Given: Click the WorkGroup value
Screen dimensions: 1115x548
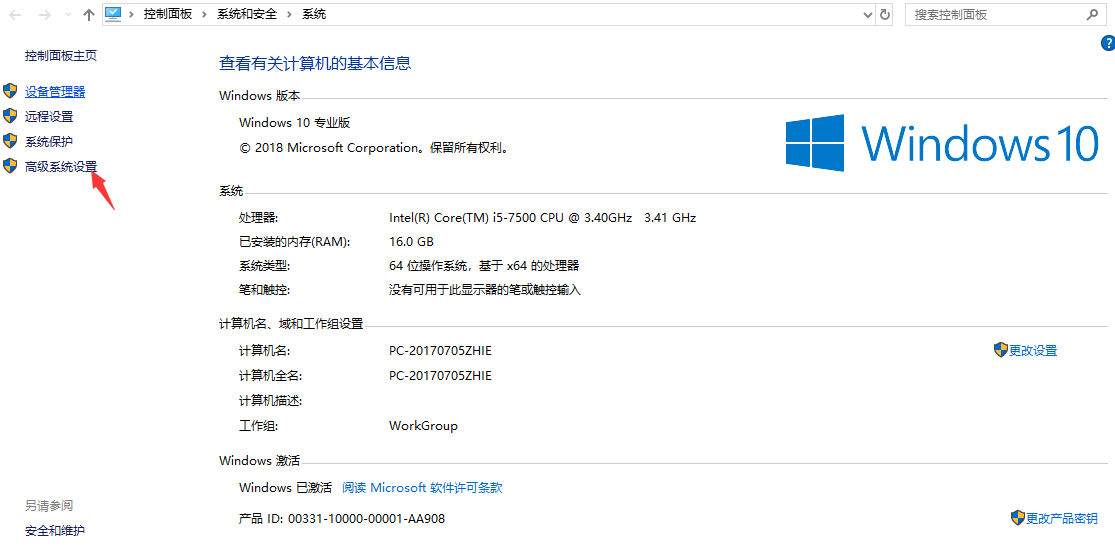Looking at the screenshot, I should pyautogui.click(x=423, y=426).
